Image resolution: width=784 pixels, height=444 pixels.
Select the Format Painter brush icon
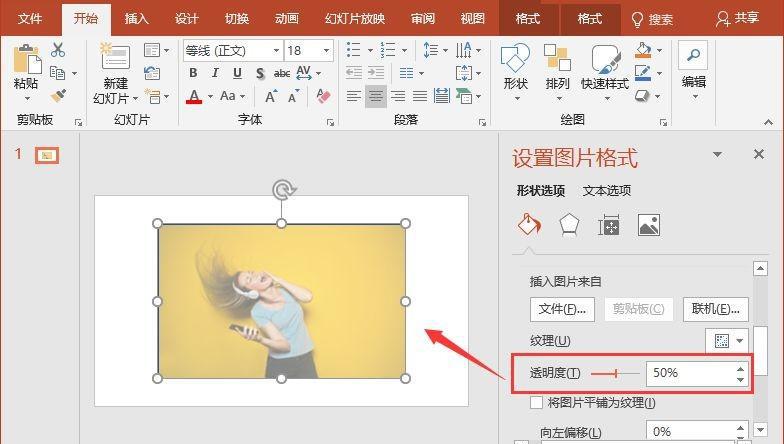click(58, 96)
